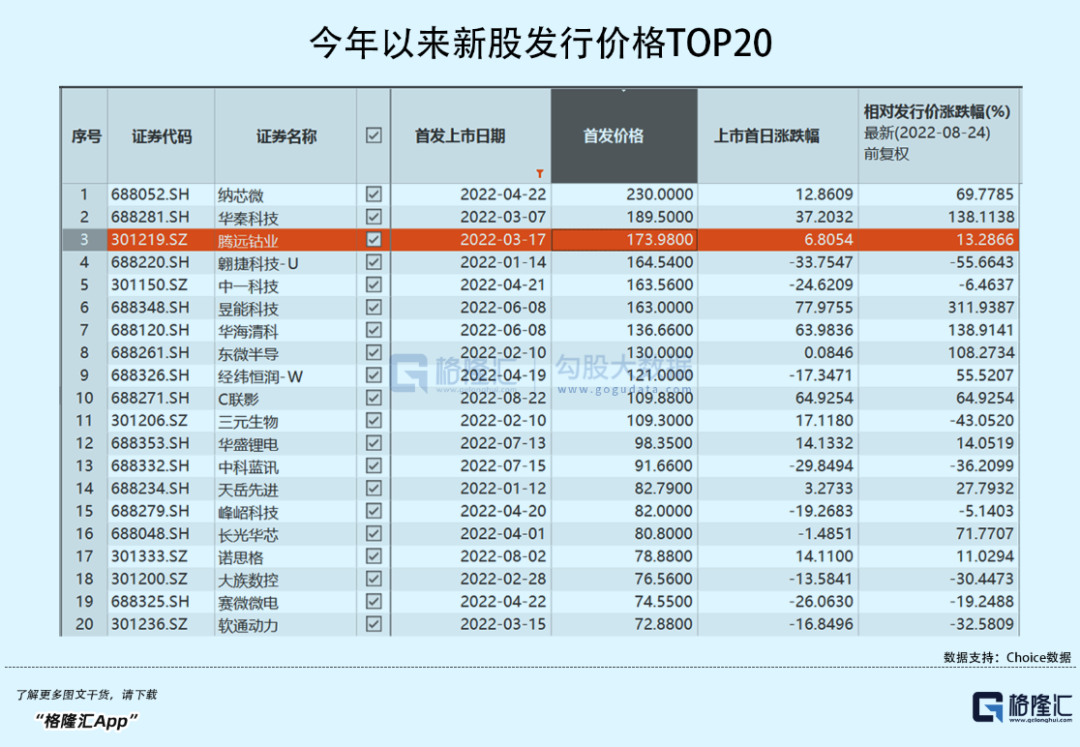Click the relative change value -5.1403
Image resolution: width=1080 pixels, height=747 pixels.
[985, 511]
